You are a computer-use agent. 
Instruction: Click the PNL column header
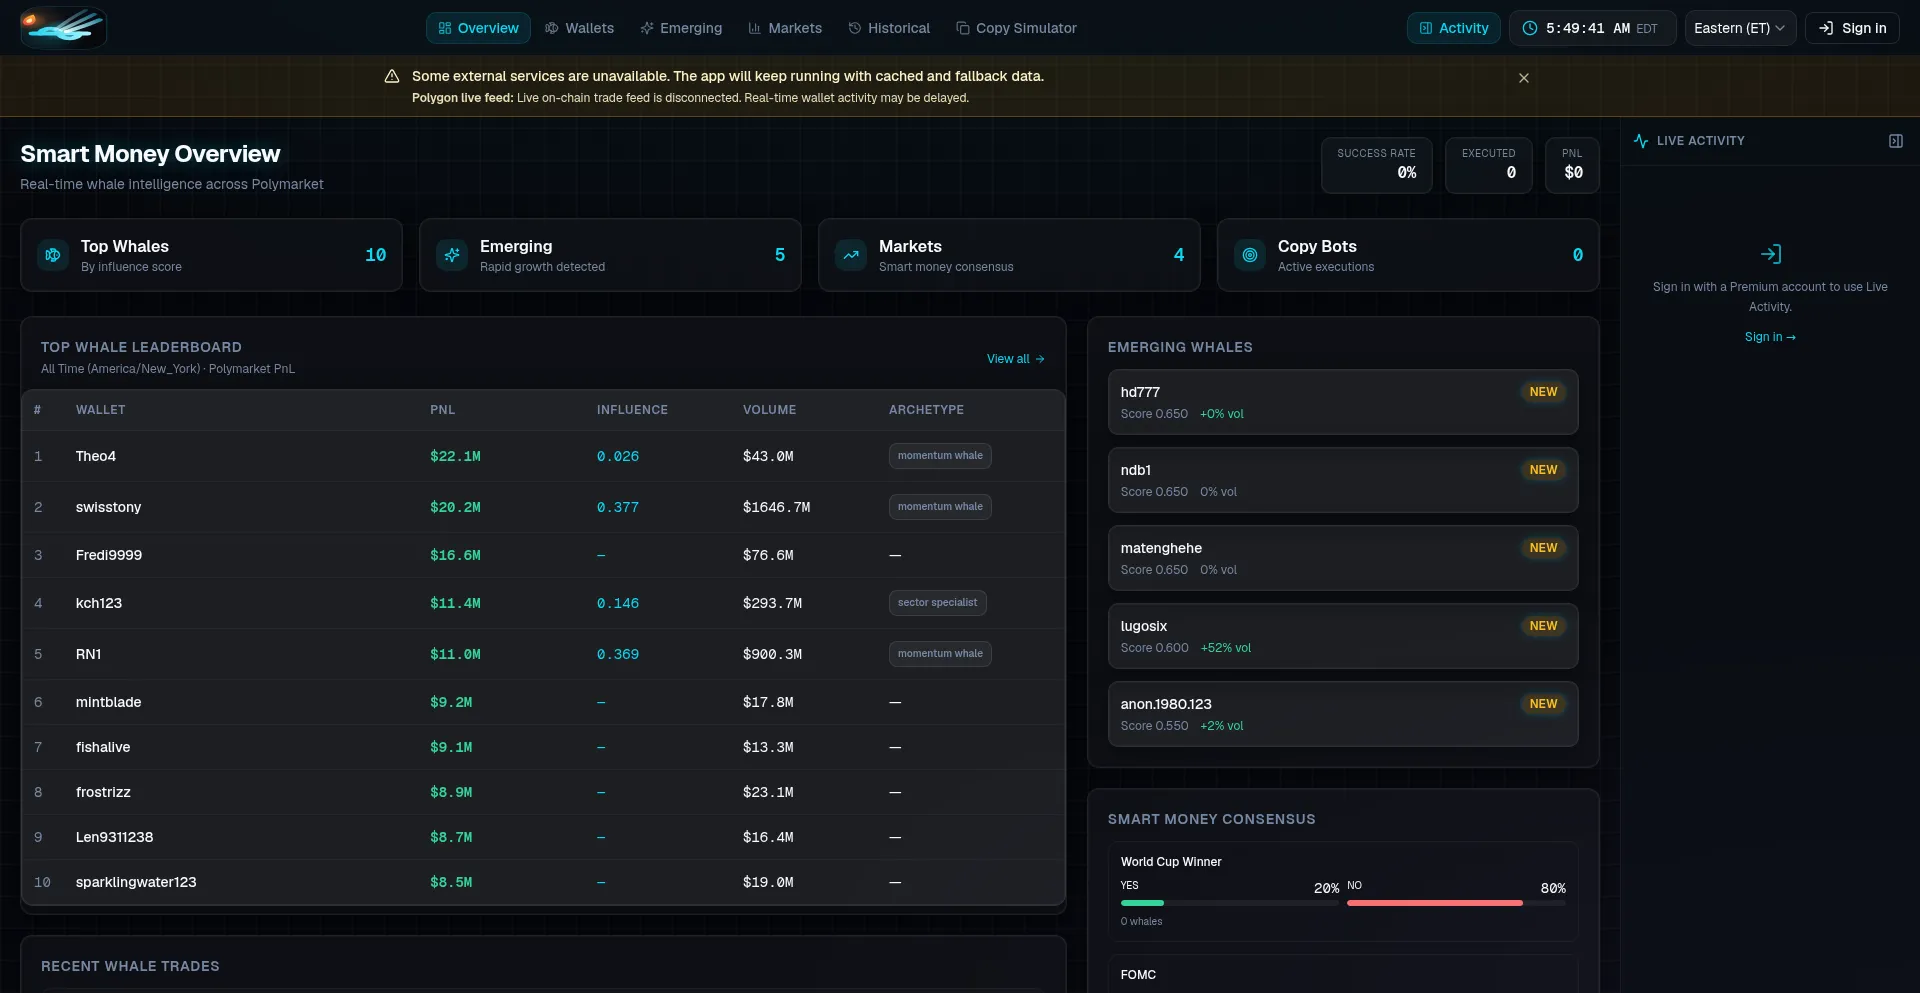(x=442, y=410)
